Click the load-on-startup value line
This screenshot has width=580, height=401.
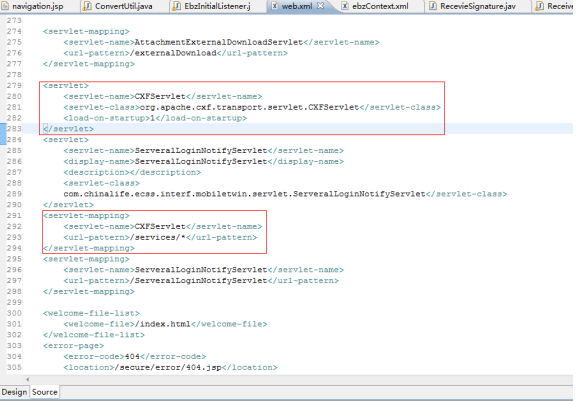click(155, 118)
